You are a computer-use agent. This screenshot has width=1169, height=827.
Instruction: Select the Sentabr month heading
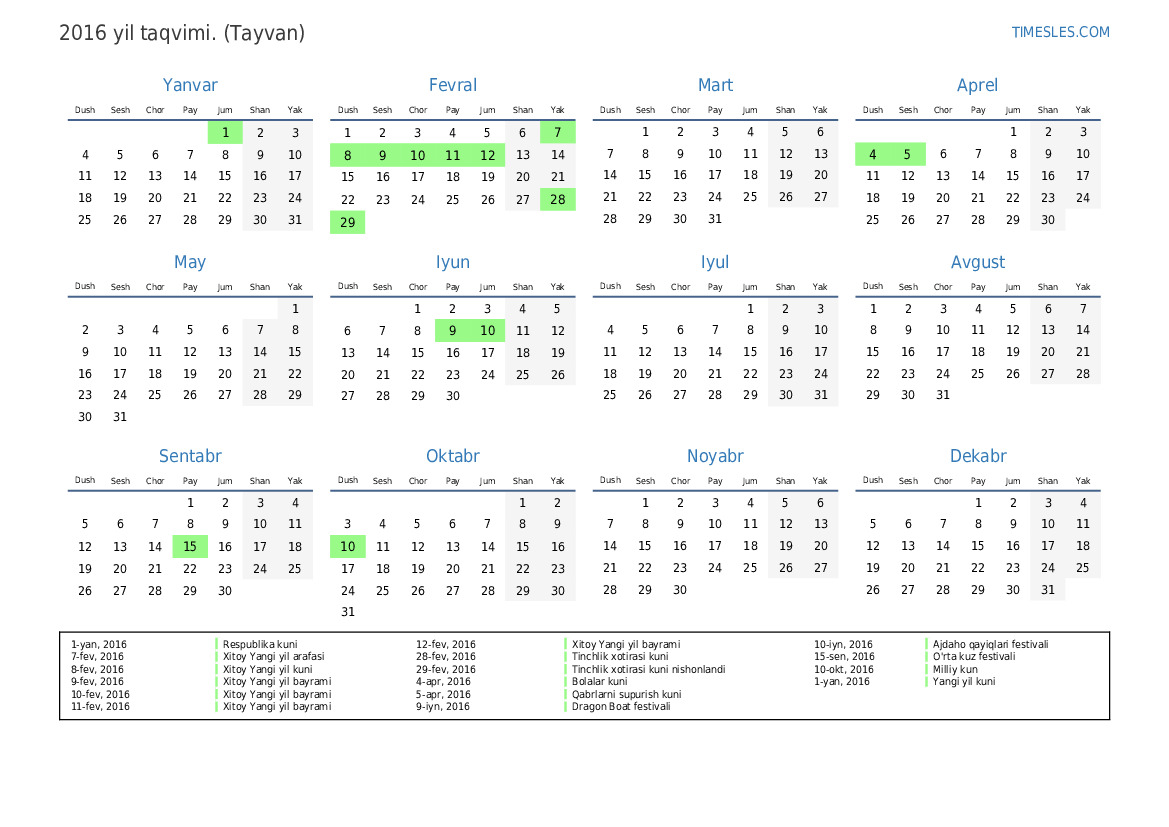point(190,456)
